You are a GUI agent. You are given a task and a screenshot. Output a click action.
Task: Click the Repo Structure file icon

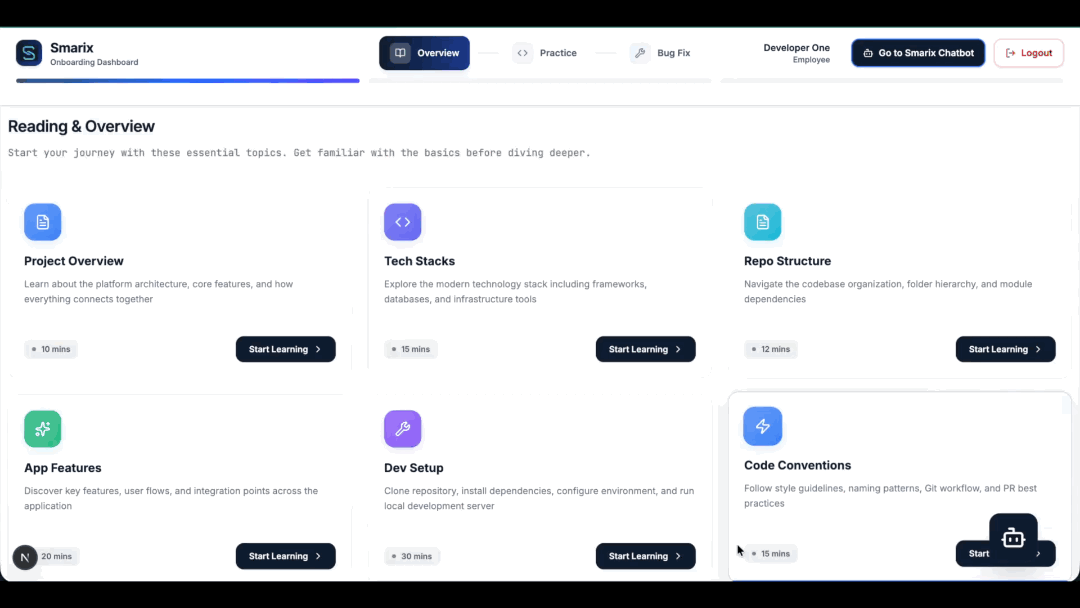click(x=763, y=222)
